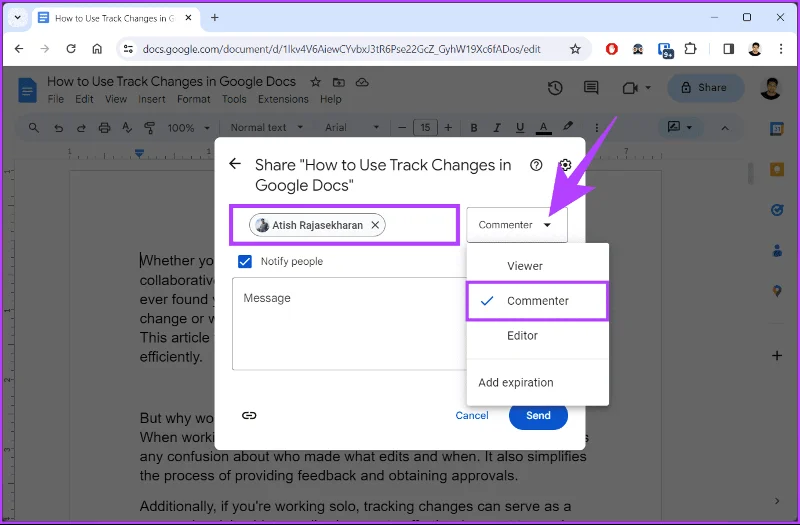800x525 pixels.
Task: Open the View menu
Action: (x=116, y=99)
